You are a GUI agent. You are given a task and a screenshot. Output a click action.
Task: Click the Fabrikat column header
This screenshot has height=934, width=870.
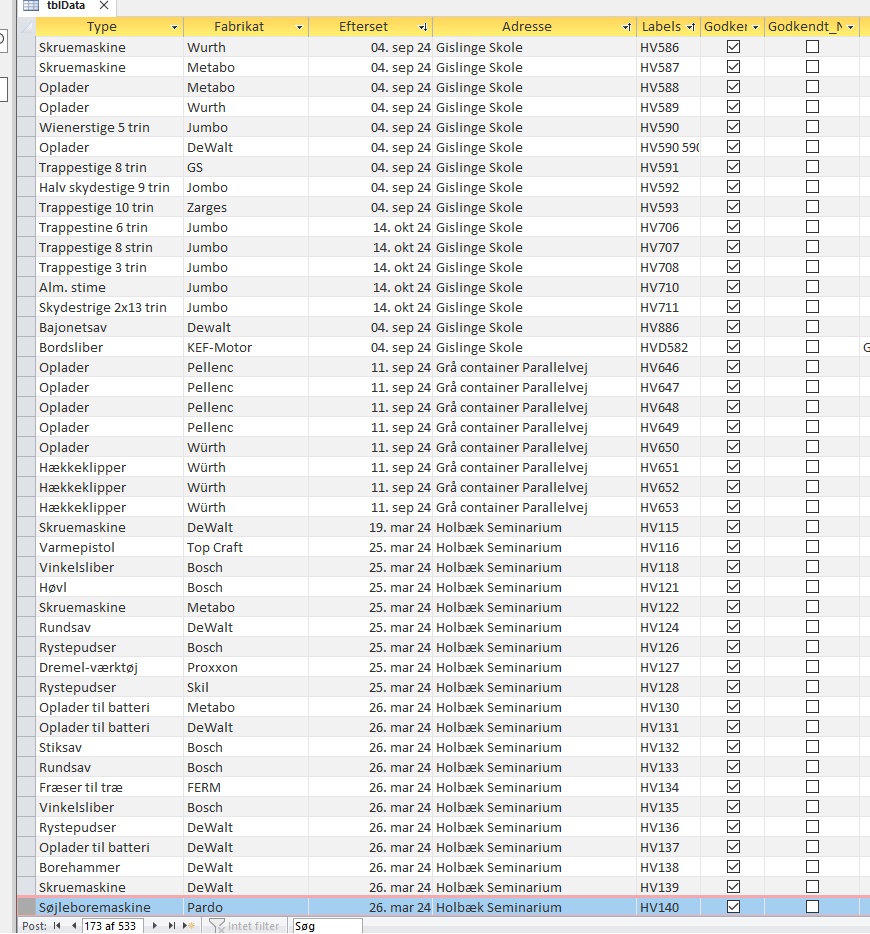(x=239, y=27)
